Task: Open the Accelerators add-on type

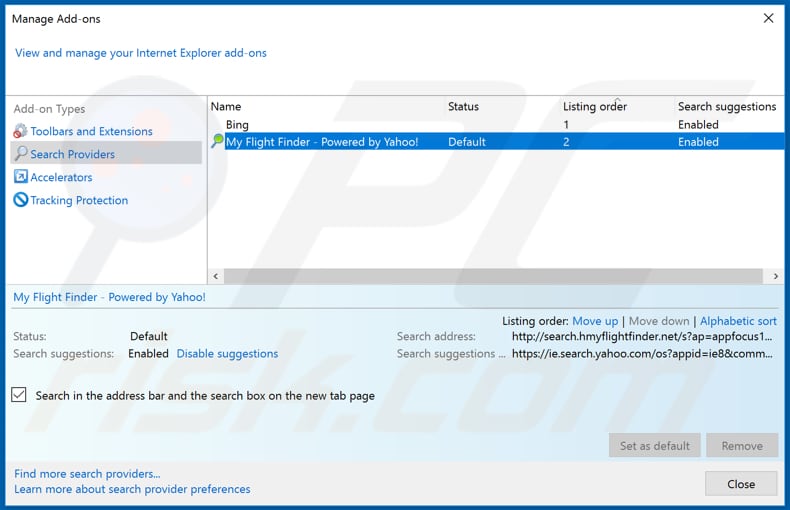Action: pos(61,177)
